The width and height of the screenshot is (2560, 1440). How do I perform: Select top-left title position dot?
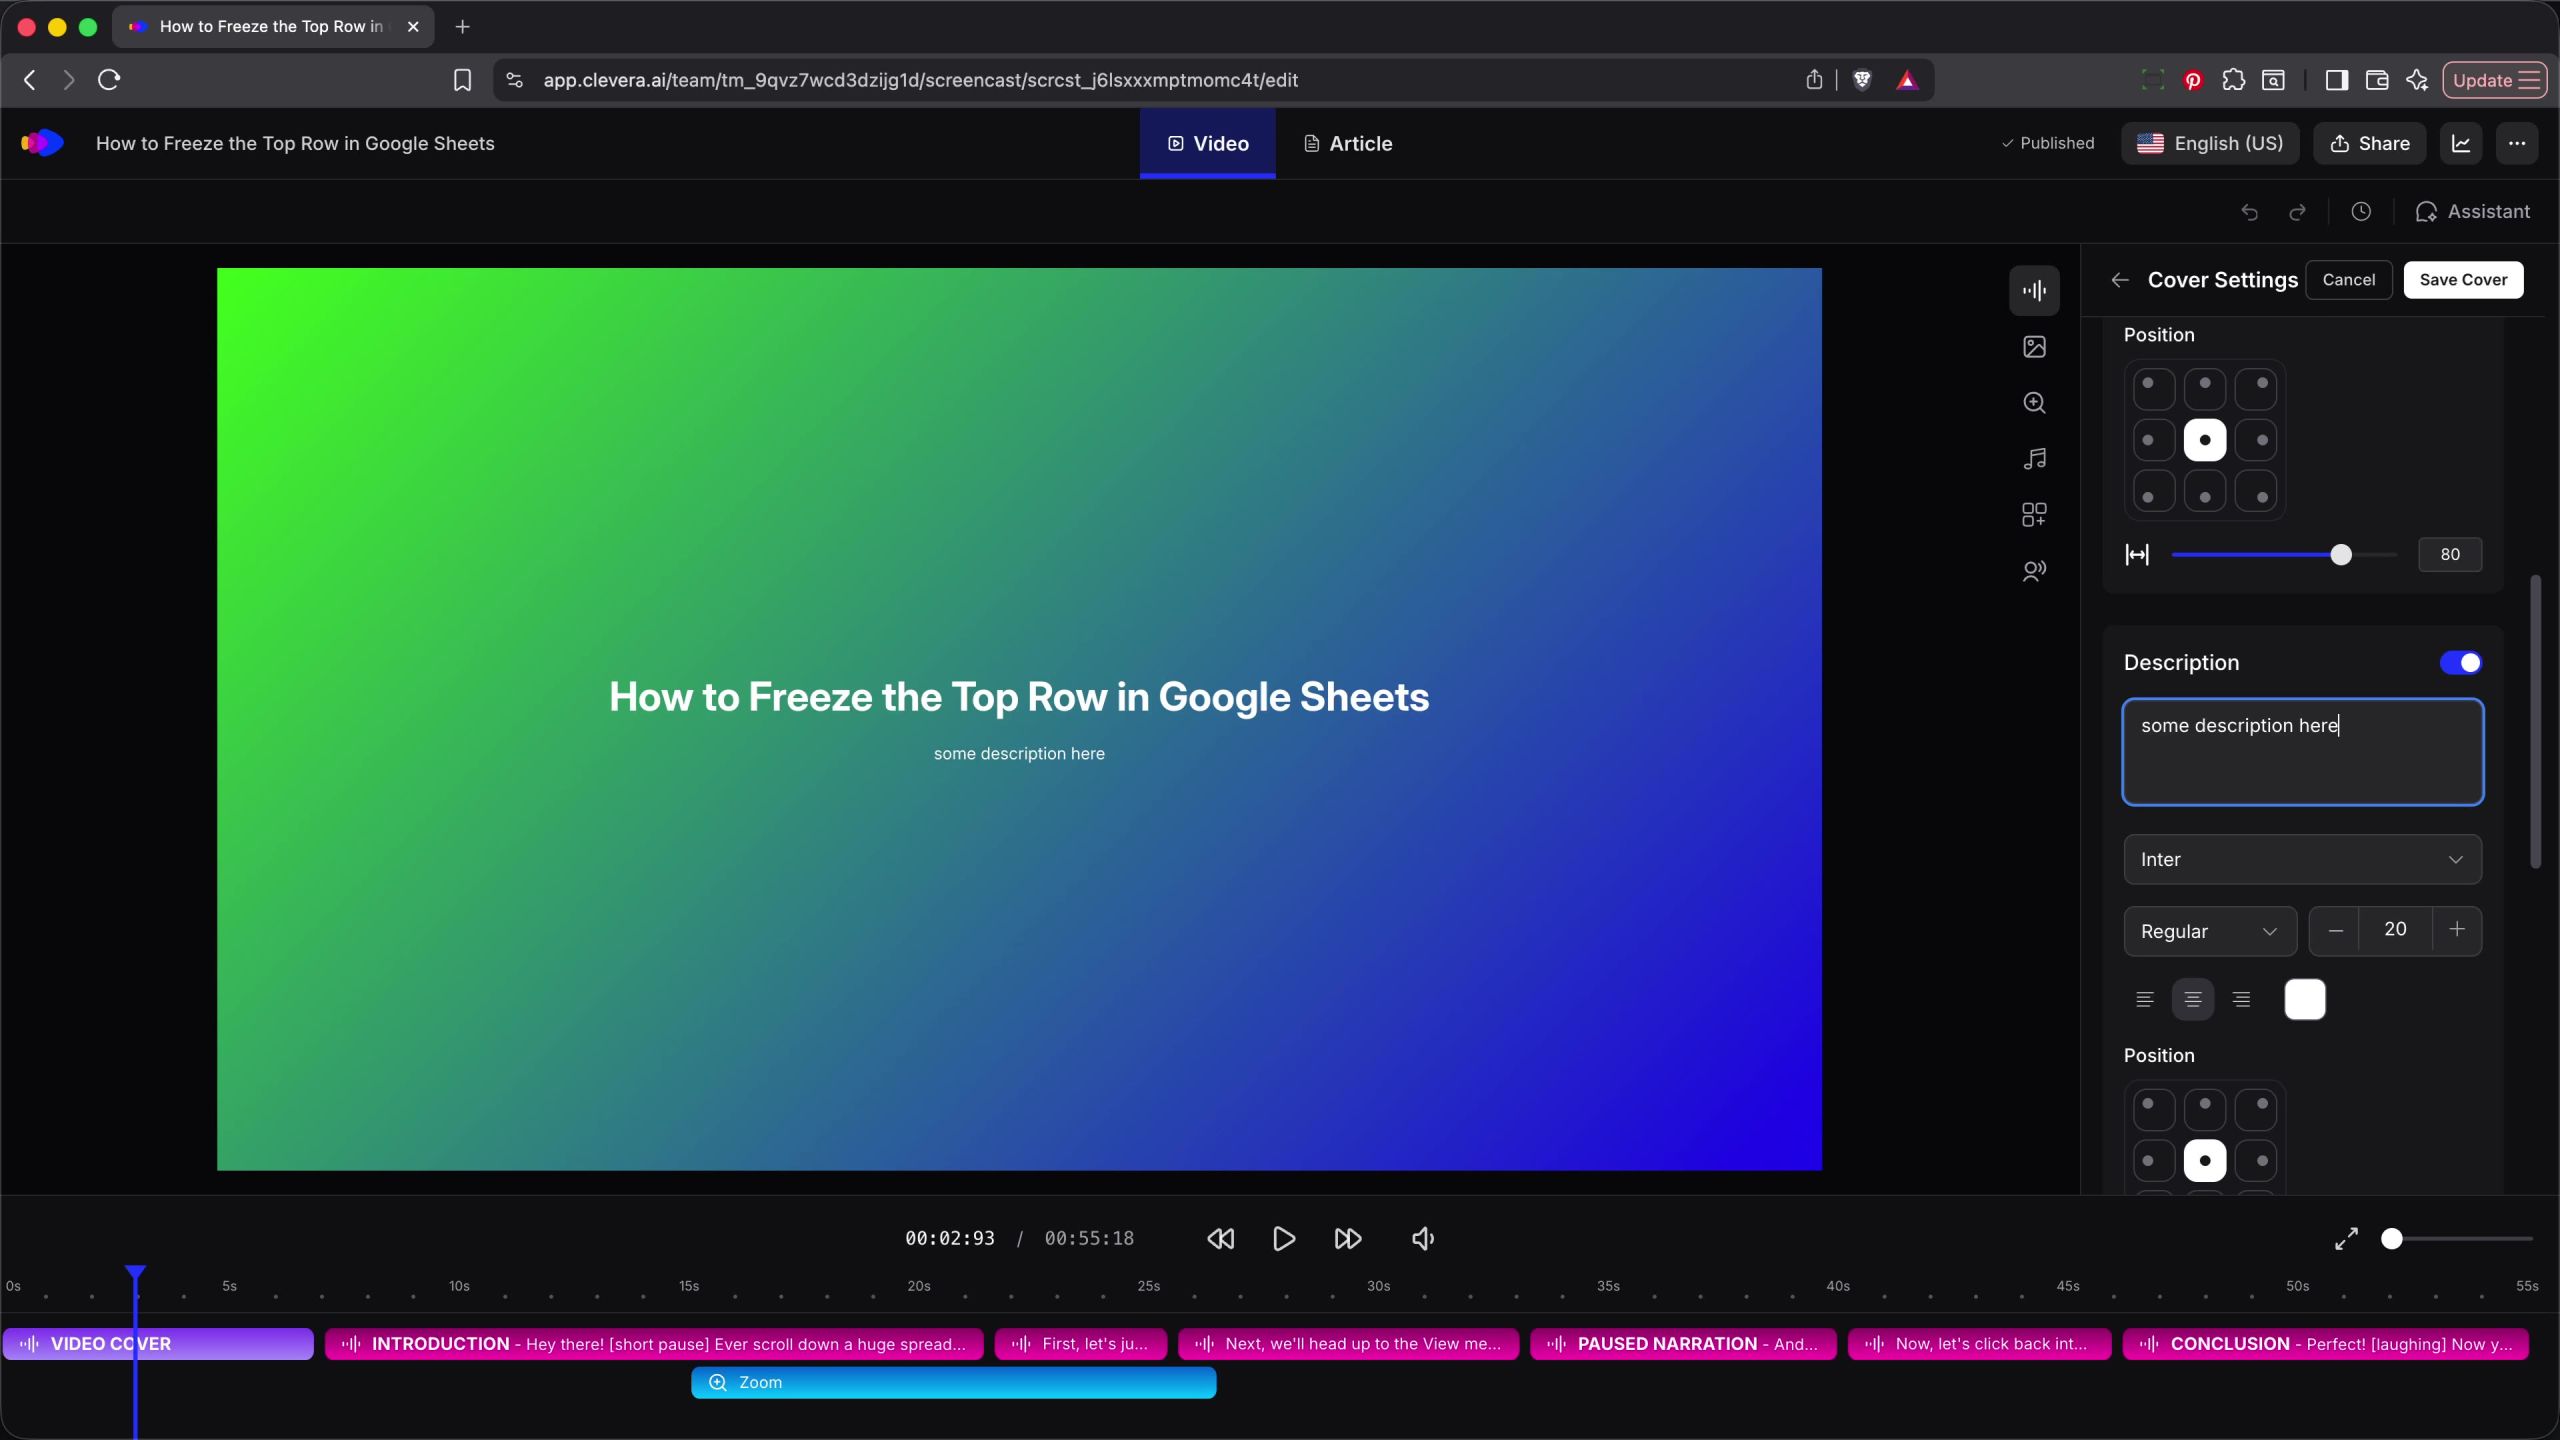[2154, 389]
